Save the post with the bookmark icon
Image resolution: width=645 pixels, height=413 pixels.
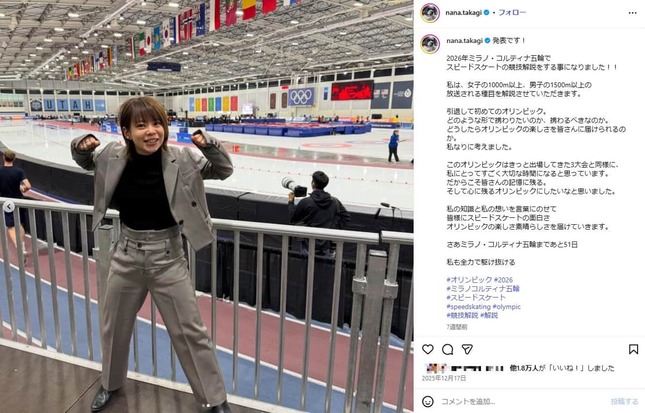pyautogui.click(x=633, y=349)
